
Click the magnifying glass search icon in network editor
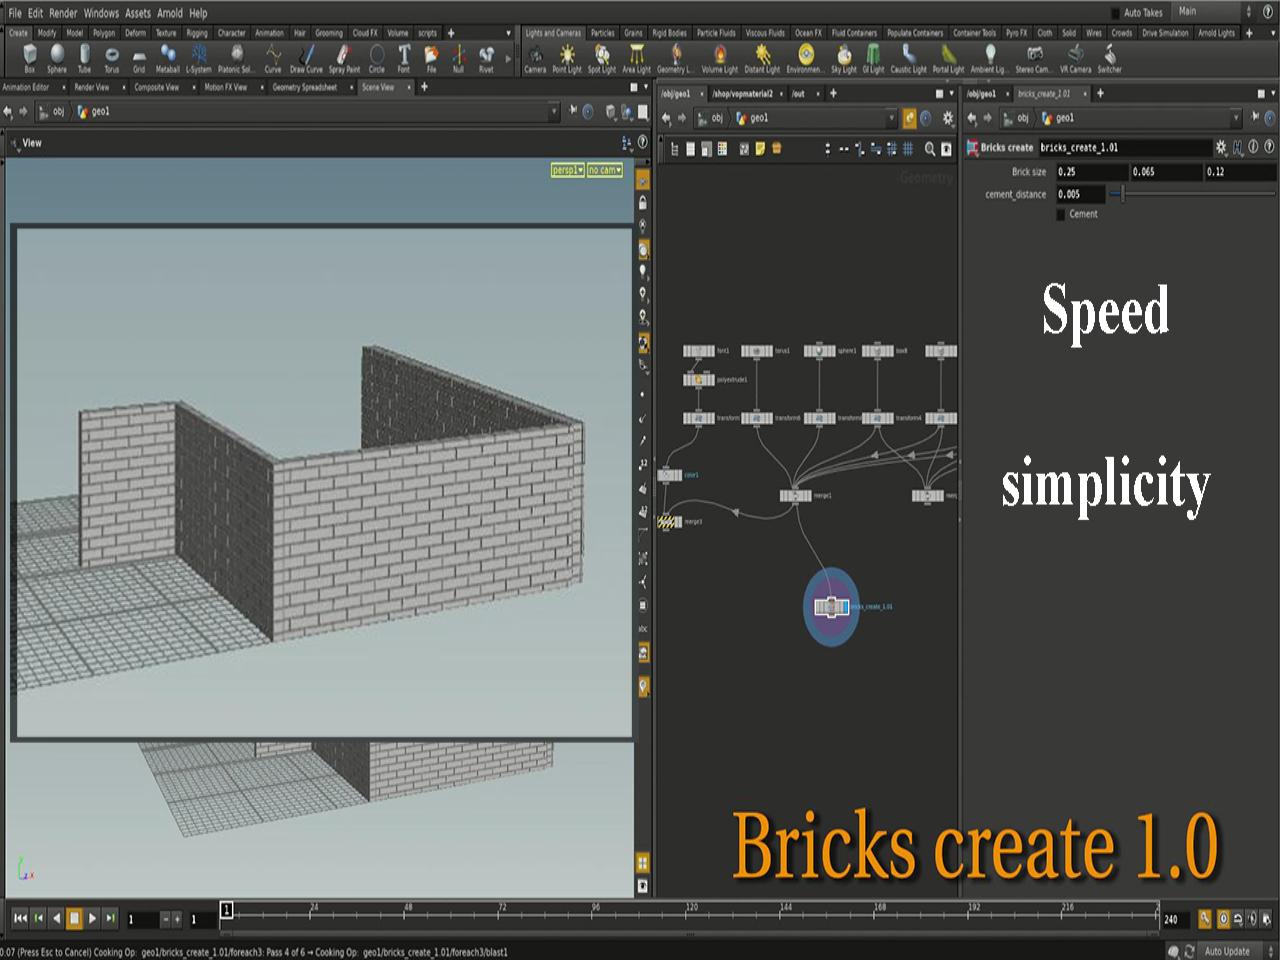pyautogui.click(x=930, y=149)
